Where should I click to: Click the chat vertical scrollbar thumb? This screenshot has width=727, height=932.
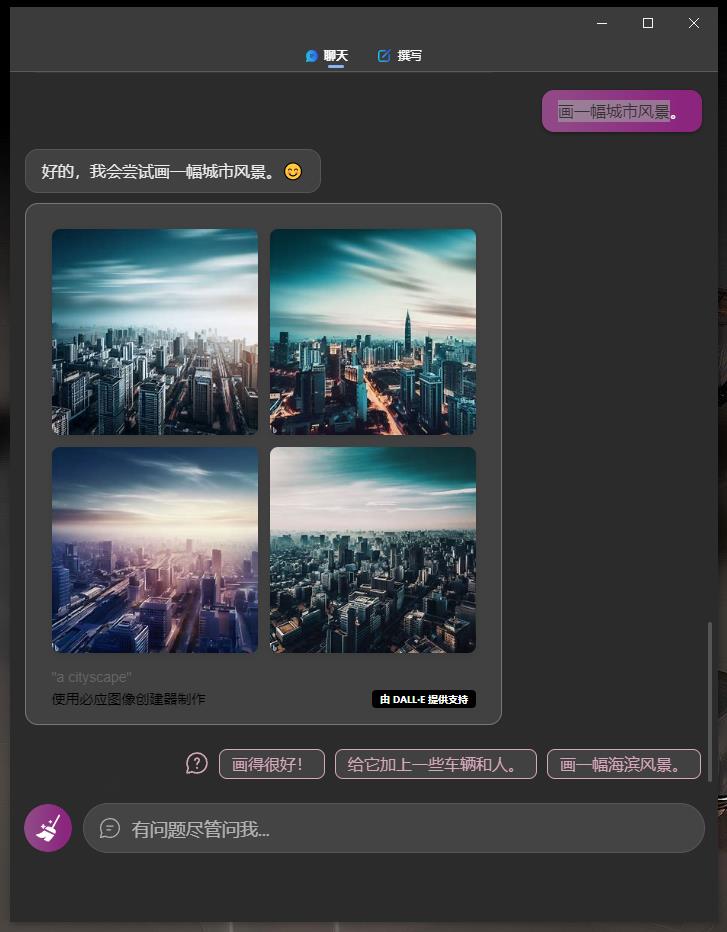pyautogui.click(x=709, y=701)
